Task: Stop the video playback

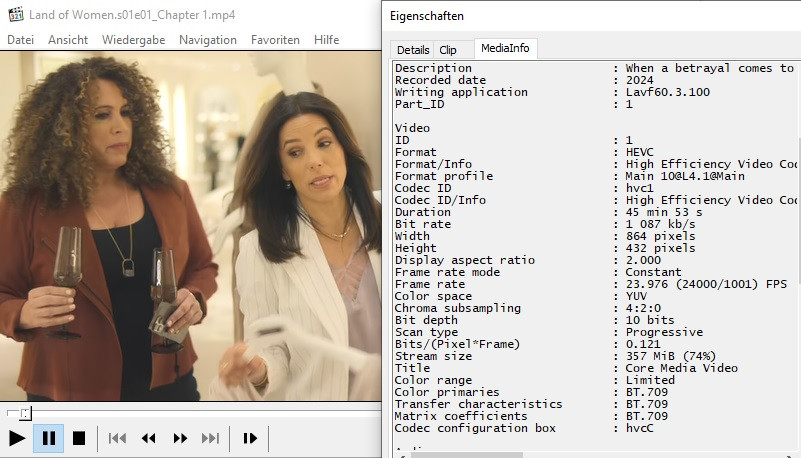Action: click(79, 438)
